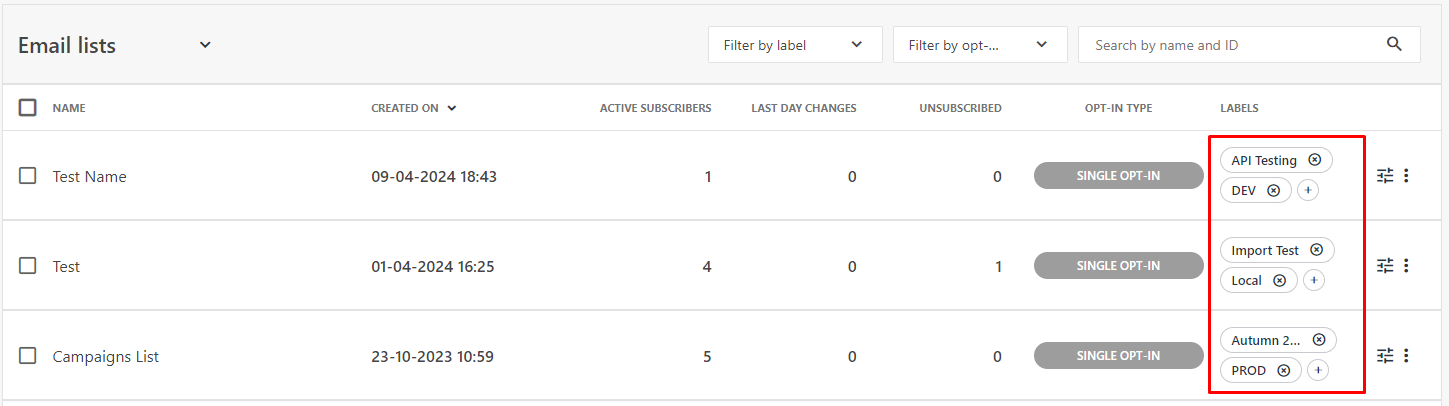Remove the PROD label
The image size is (1449, 406).
(x=1283, y=370)
